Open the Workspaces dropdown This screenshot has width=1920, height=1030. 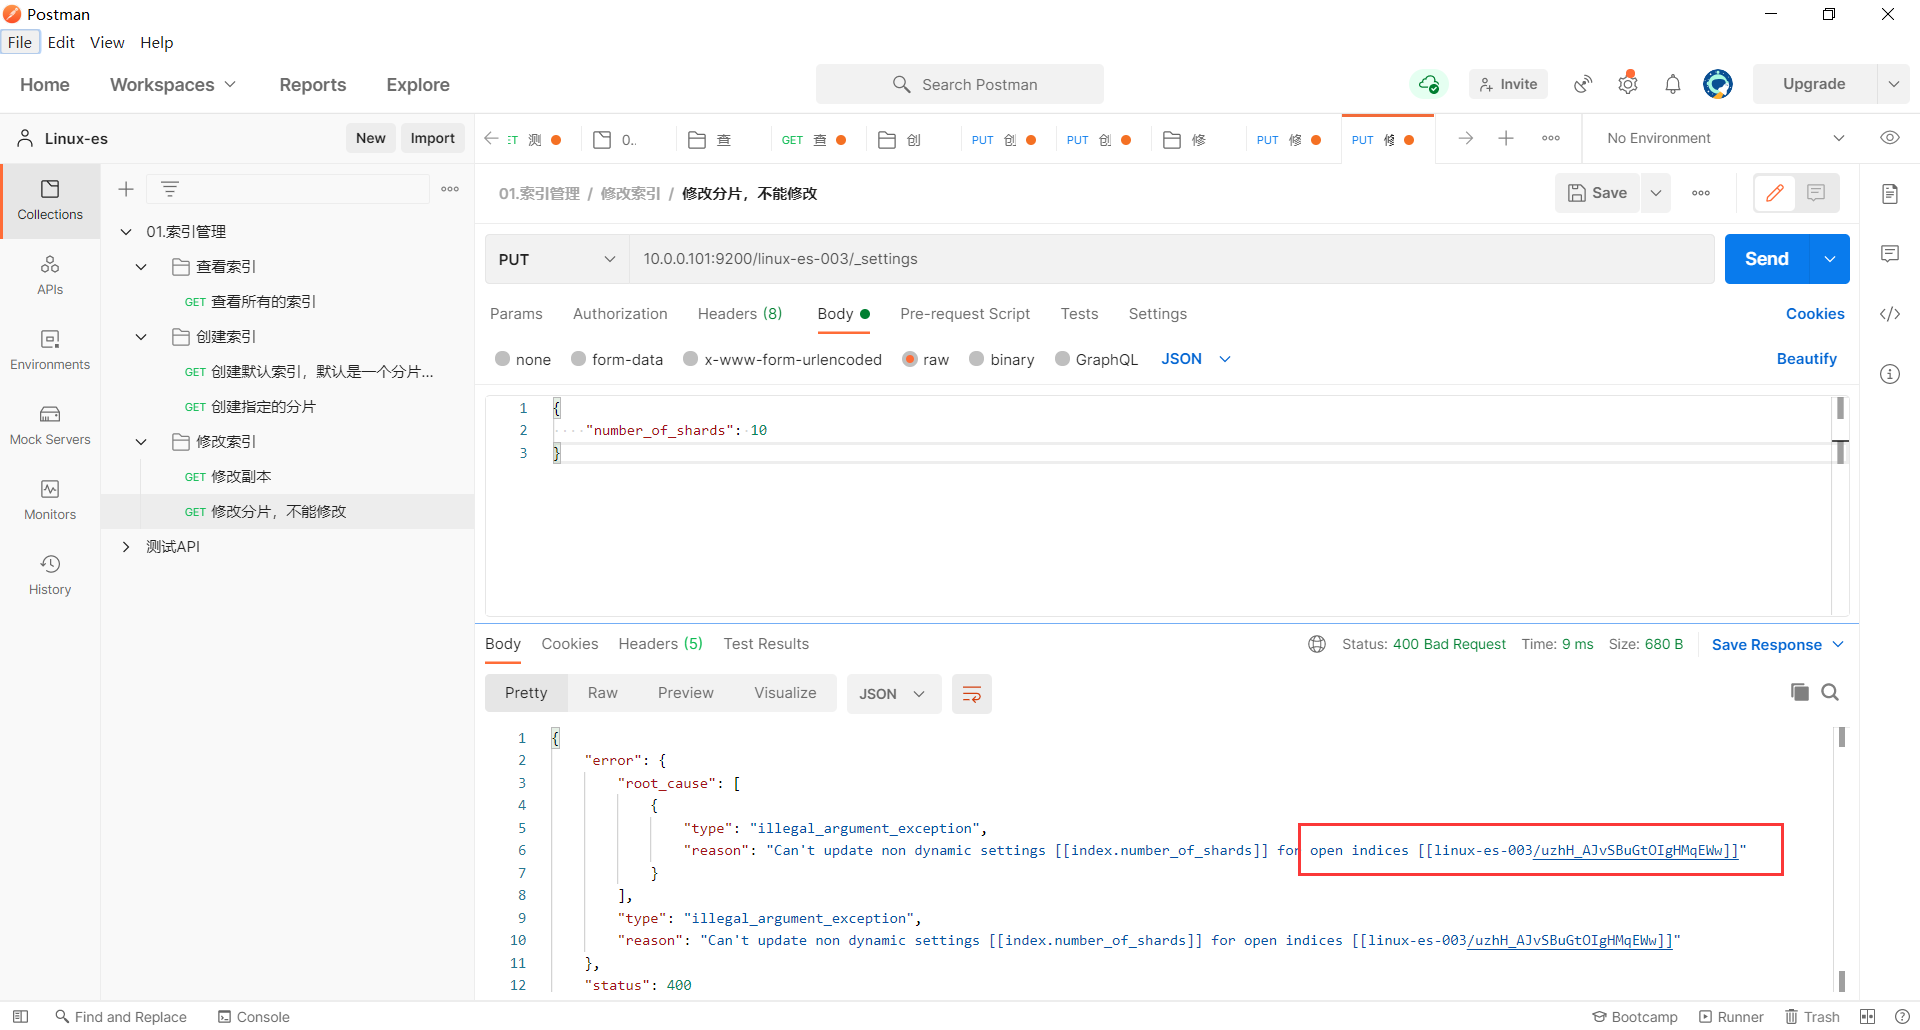[x=173, y=85]
